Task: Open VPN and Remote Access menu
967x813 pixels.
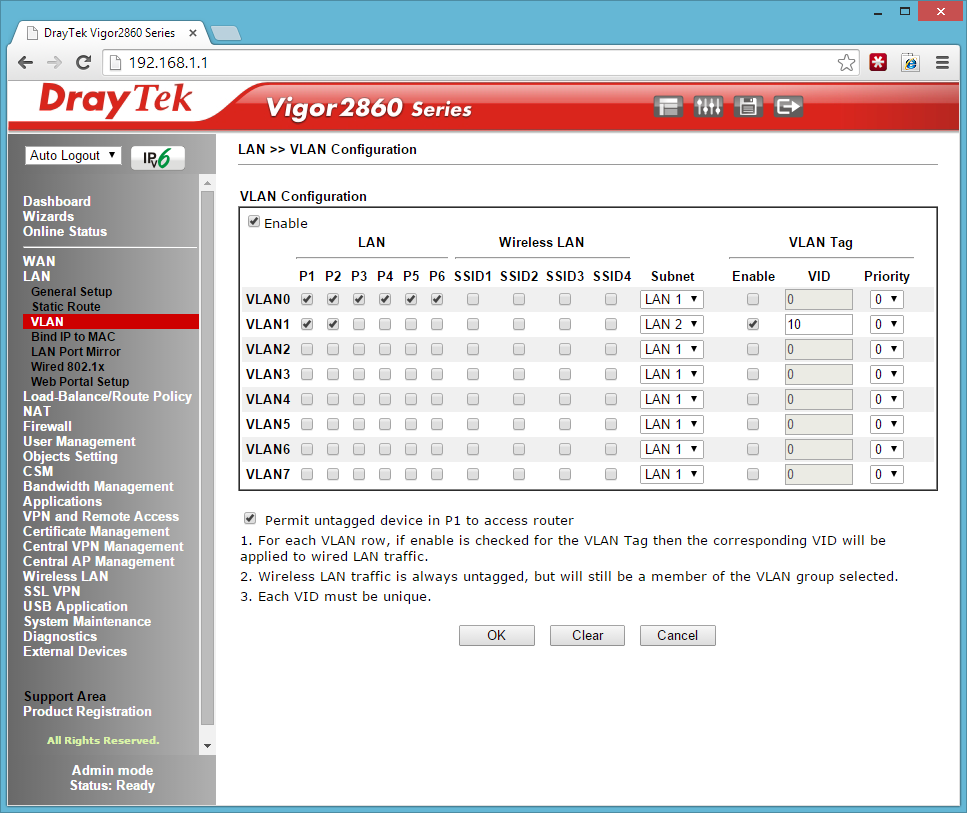Action: [101, 516]
